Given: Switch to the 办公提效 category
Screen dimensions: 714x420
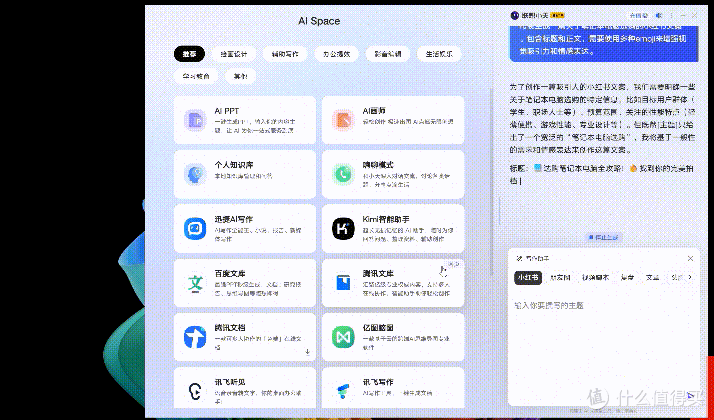Looking at the screenshot, I should [x=337, y=54].
